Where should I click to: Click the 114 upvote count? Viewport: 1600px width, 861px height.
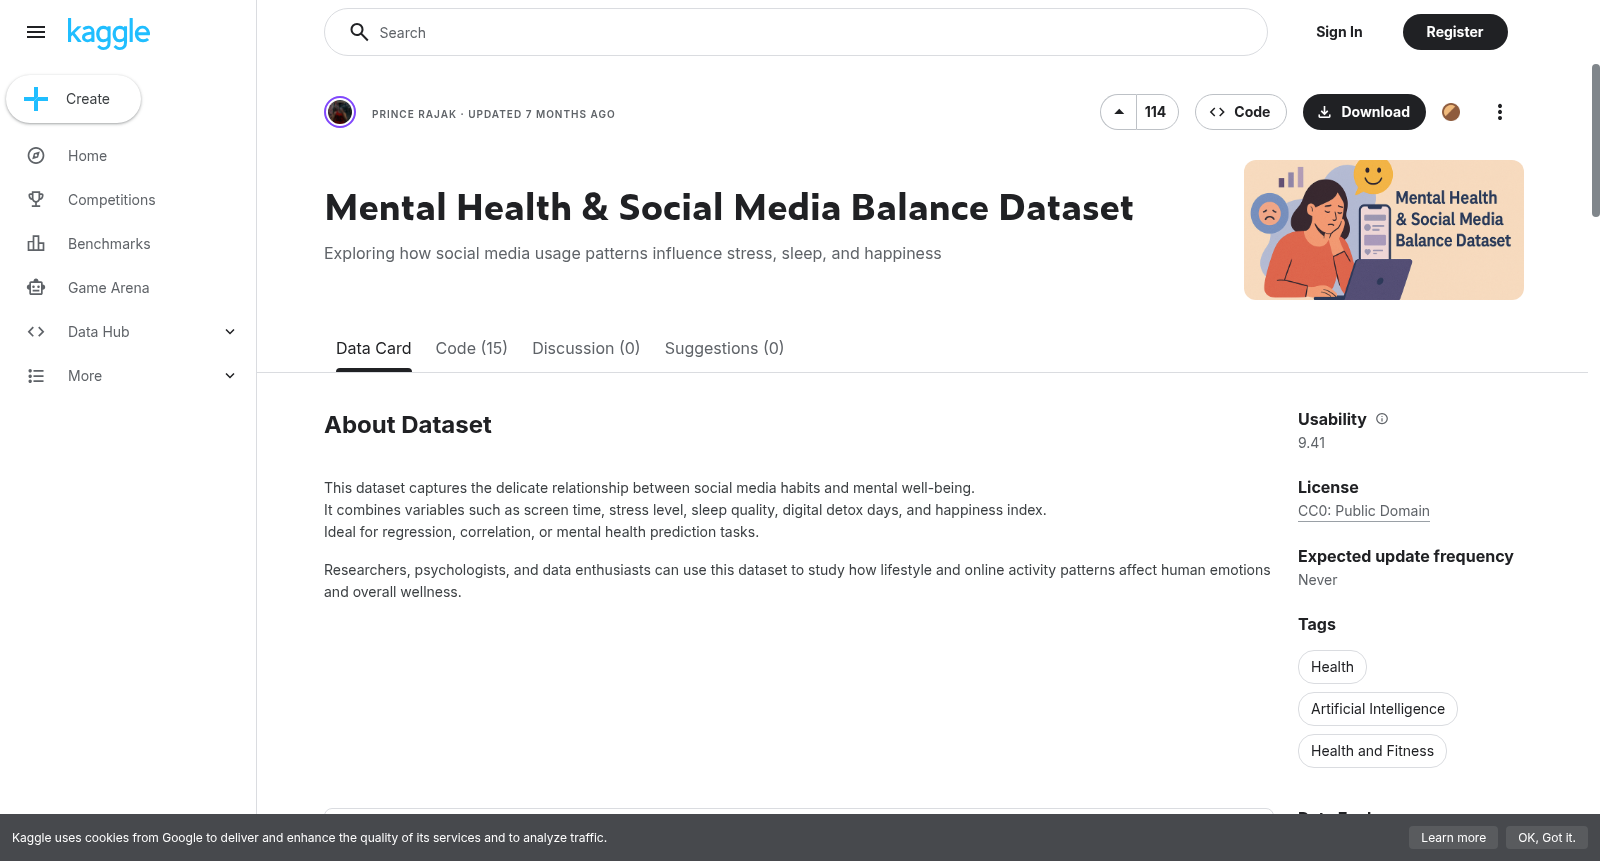[1157, 112]
